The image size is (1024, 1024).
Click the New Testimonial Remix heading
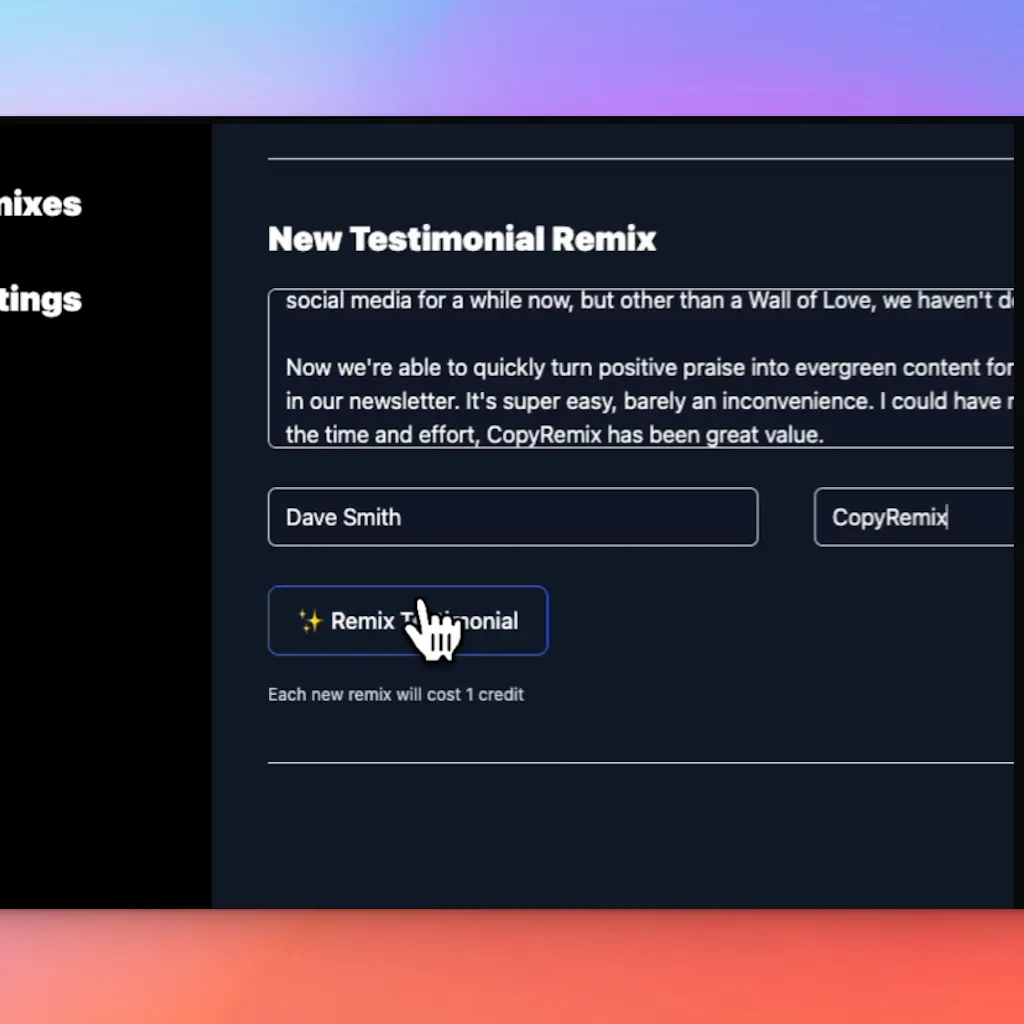click(x=462, y=239)
